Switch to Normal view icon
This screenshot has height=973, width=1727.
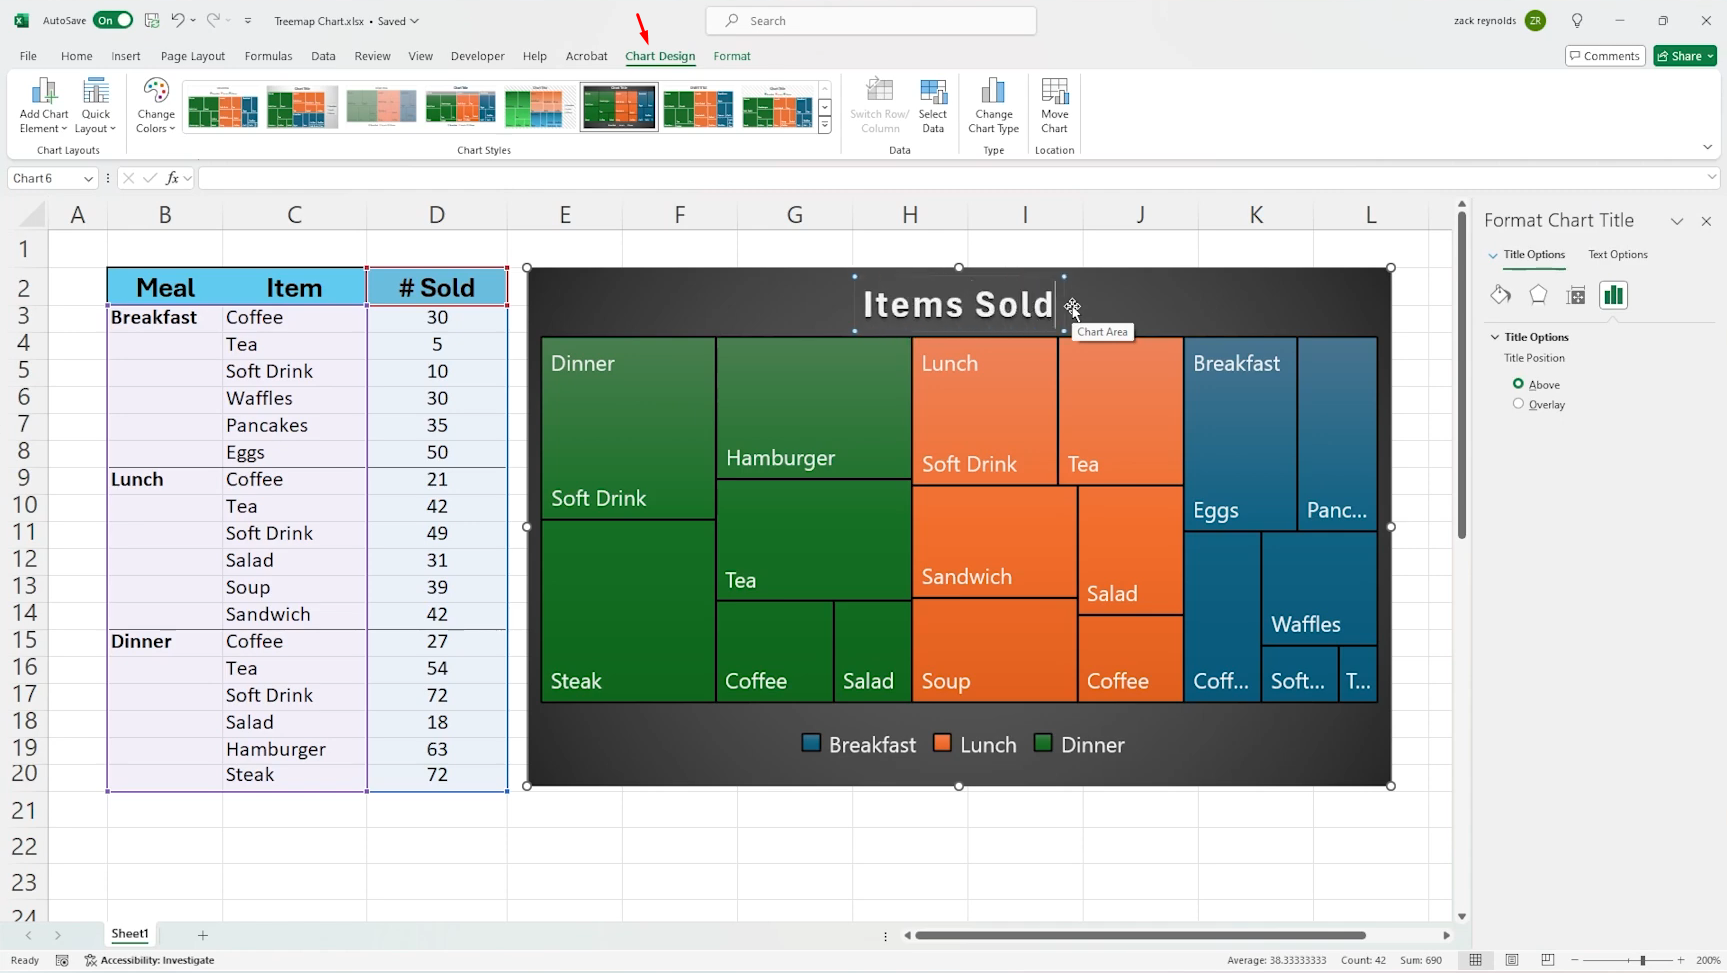click(1475, 960)
